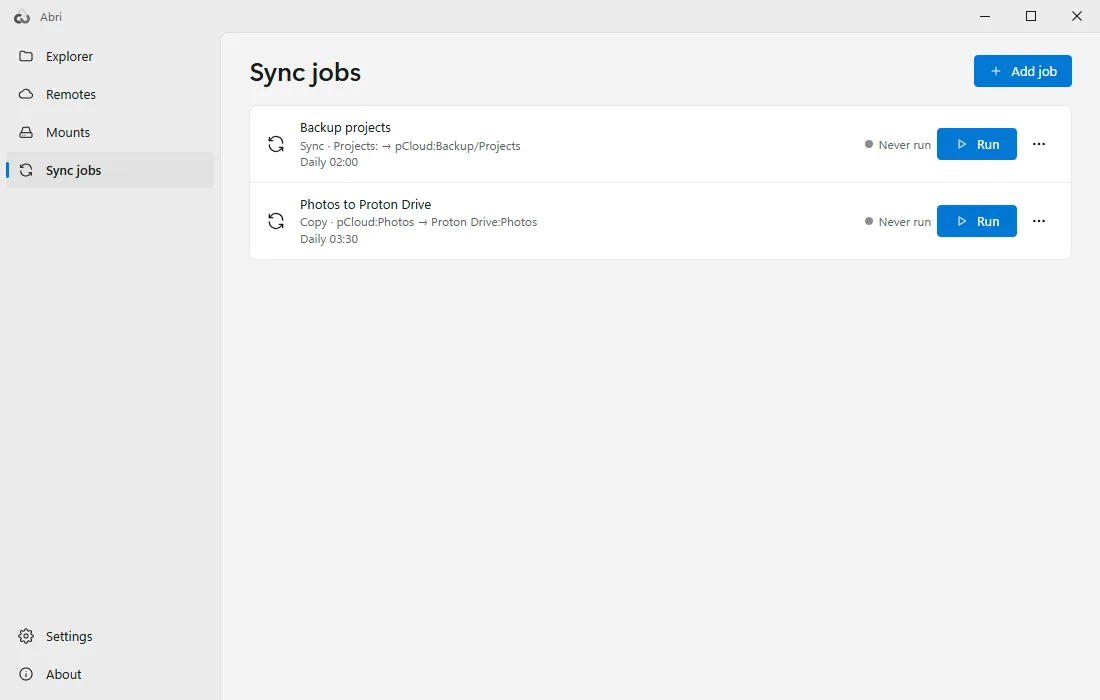
Task: Click the Sync jobs refresh icon in sidebar
Action: (x=26, y=170)
